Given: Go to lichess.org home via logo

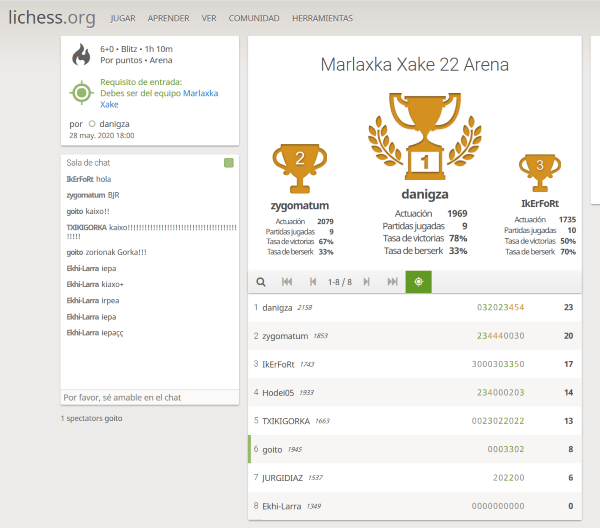Looking at the screenshot, I should pyautogui.click(x=52, y=17).
